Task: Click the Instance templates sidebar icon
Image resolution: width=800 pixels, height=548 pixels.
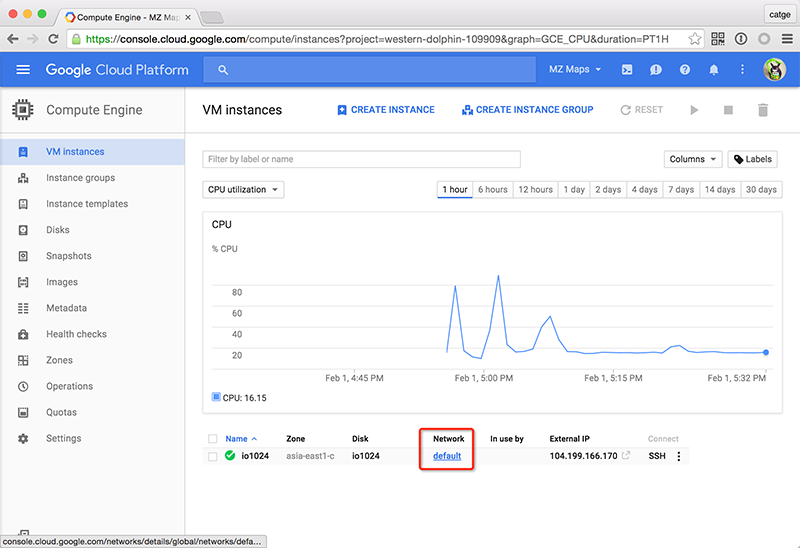Action: 23,204
